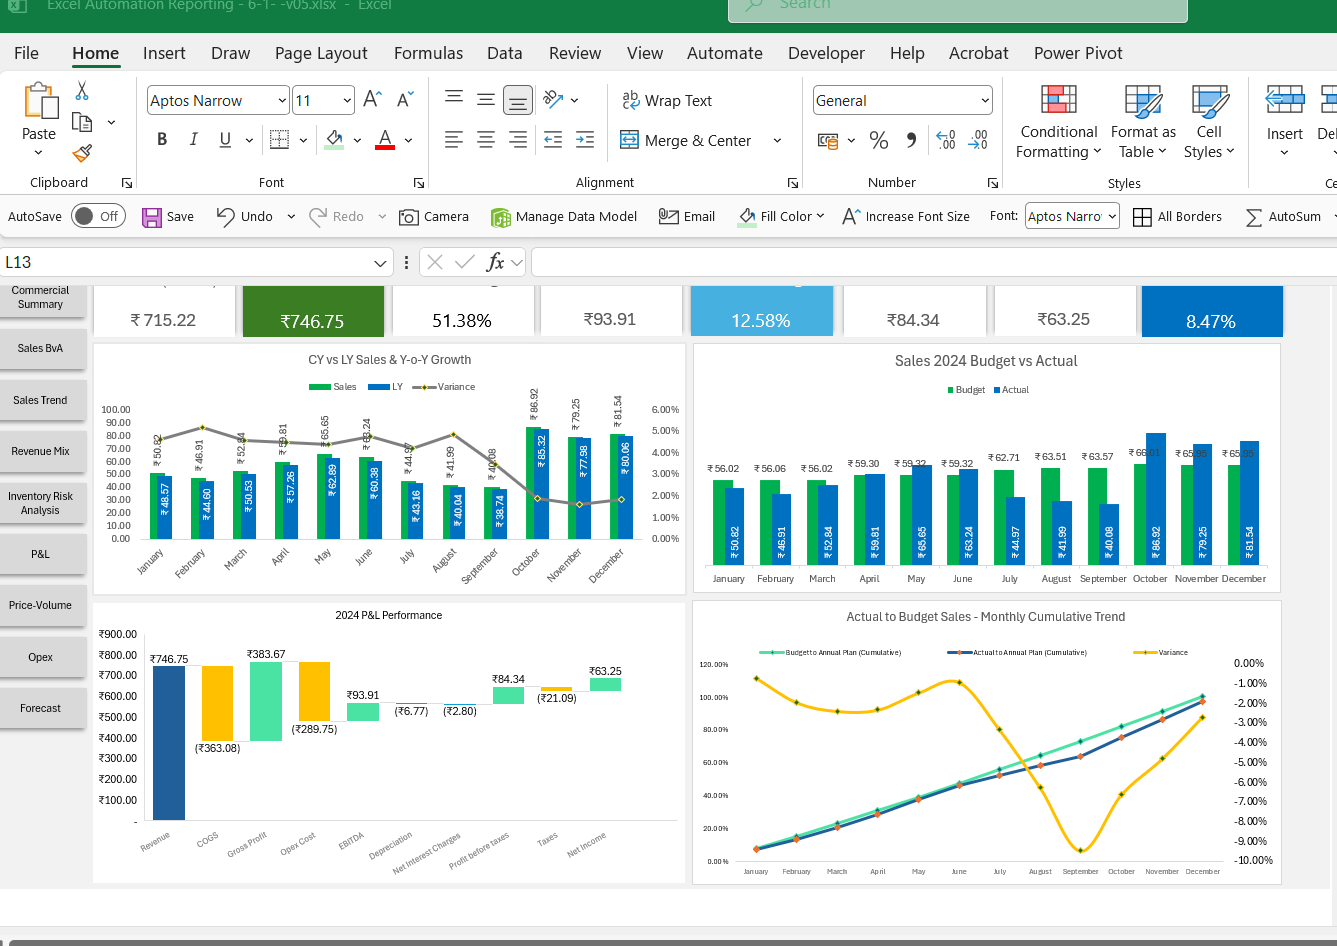
Task: Click Save in Quick Access Toolbar
Action: 168,216
